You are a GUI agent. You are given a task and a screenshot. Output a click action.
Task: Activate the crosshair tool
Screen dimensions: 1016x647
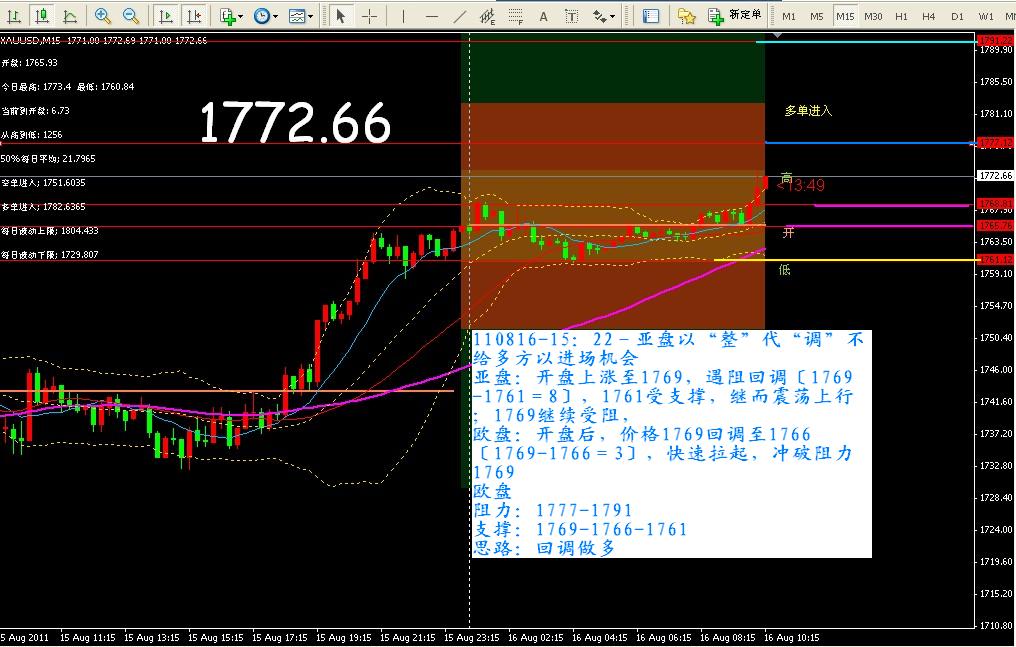tap(369, 16)
